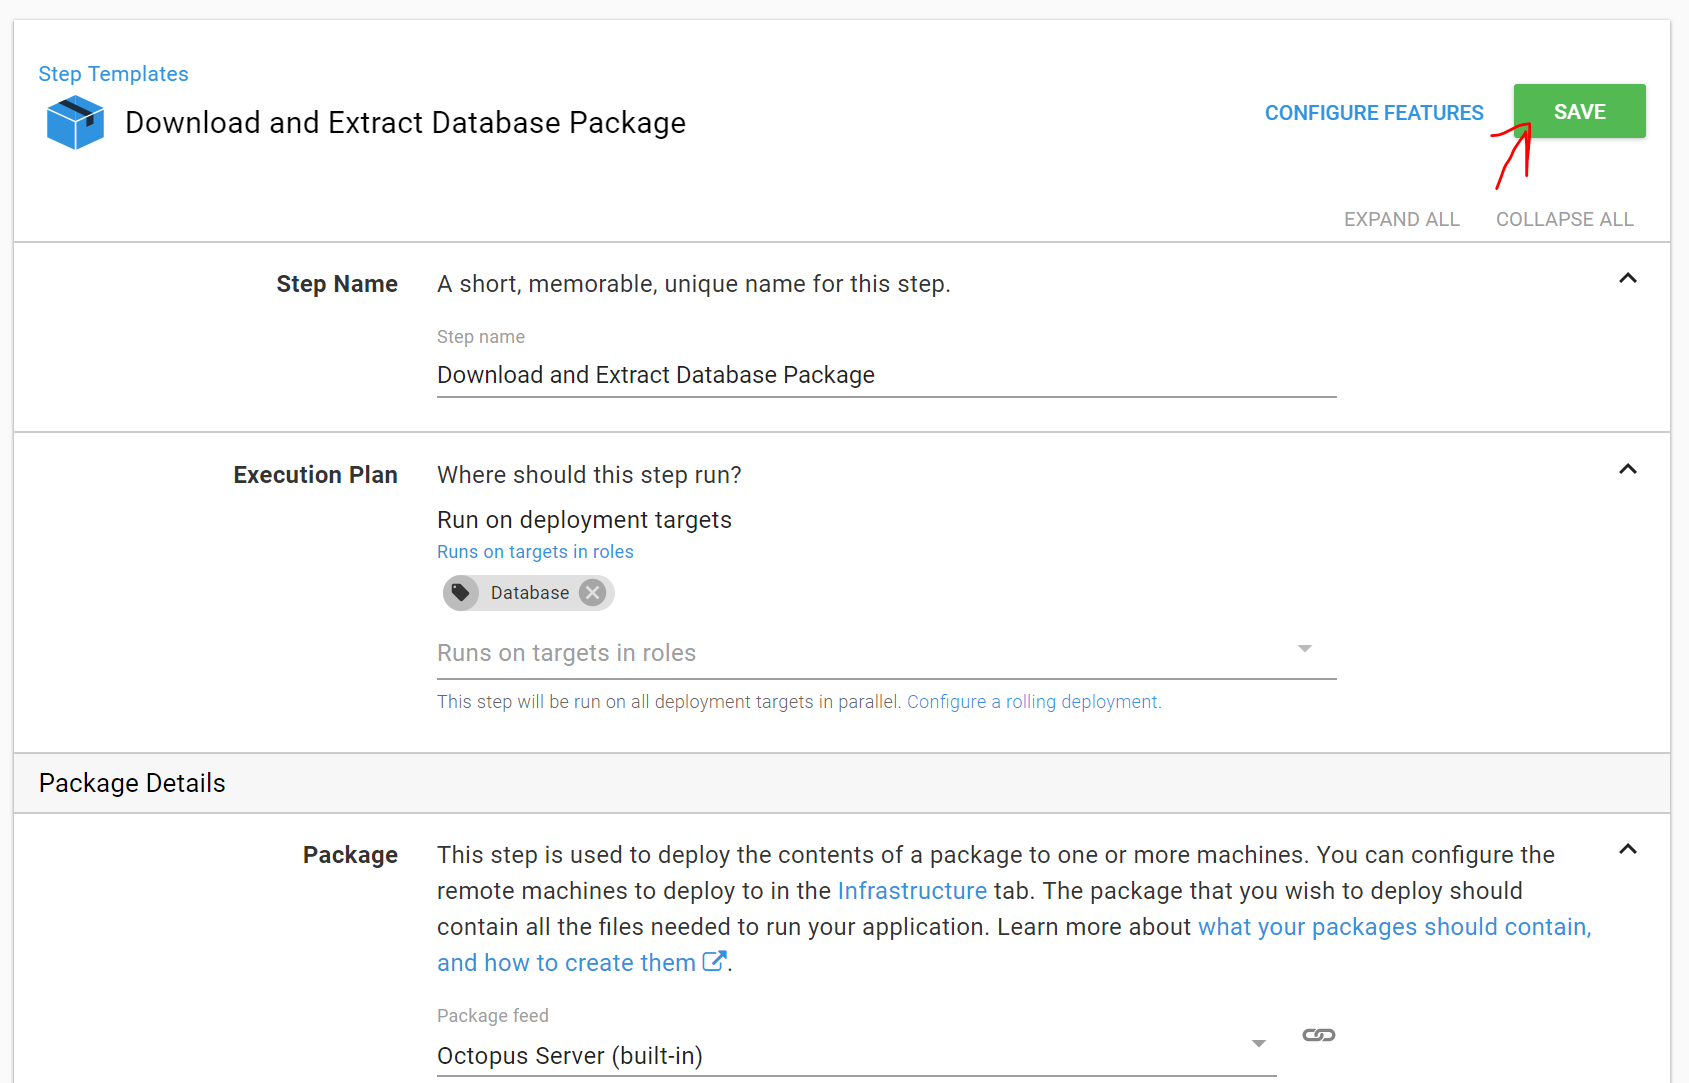Image resolution: width=1689 pixels, height=1083 pixels.
Task: Click the green Save button
Action: point(1579,112)
